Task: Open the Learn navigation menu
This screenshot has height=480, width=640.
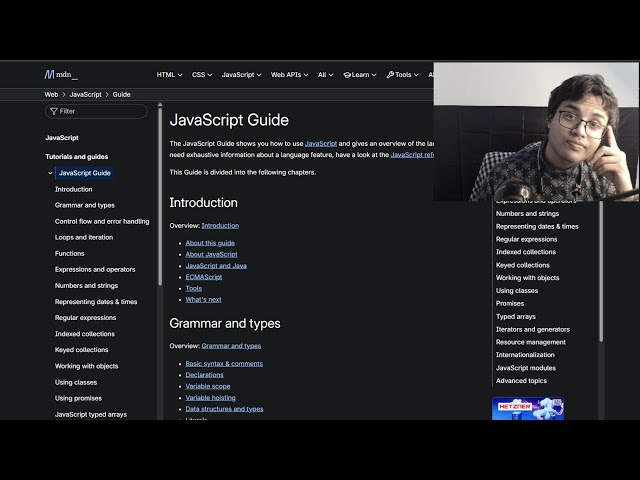Action: pyautogui.click(x=360, y=75)
